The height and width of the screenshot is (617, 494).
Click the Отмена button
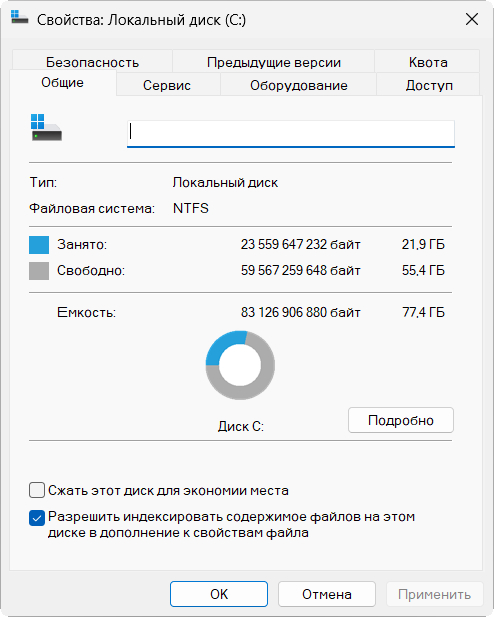click(x=327, y=594)
